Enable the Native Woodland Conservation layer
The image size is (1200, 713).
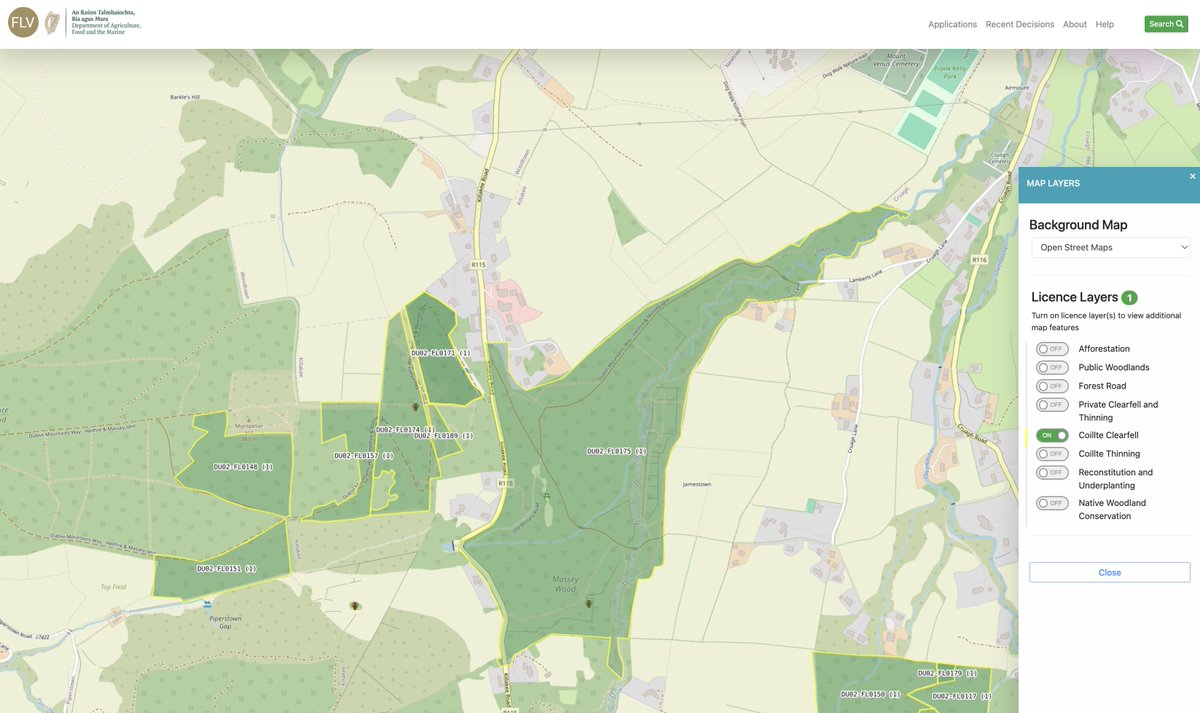[1051, 503]
